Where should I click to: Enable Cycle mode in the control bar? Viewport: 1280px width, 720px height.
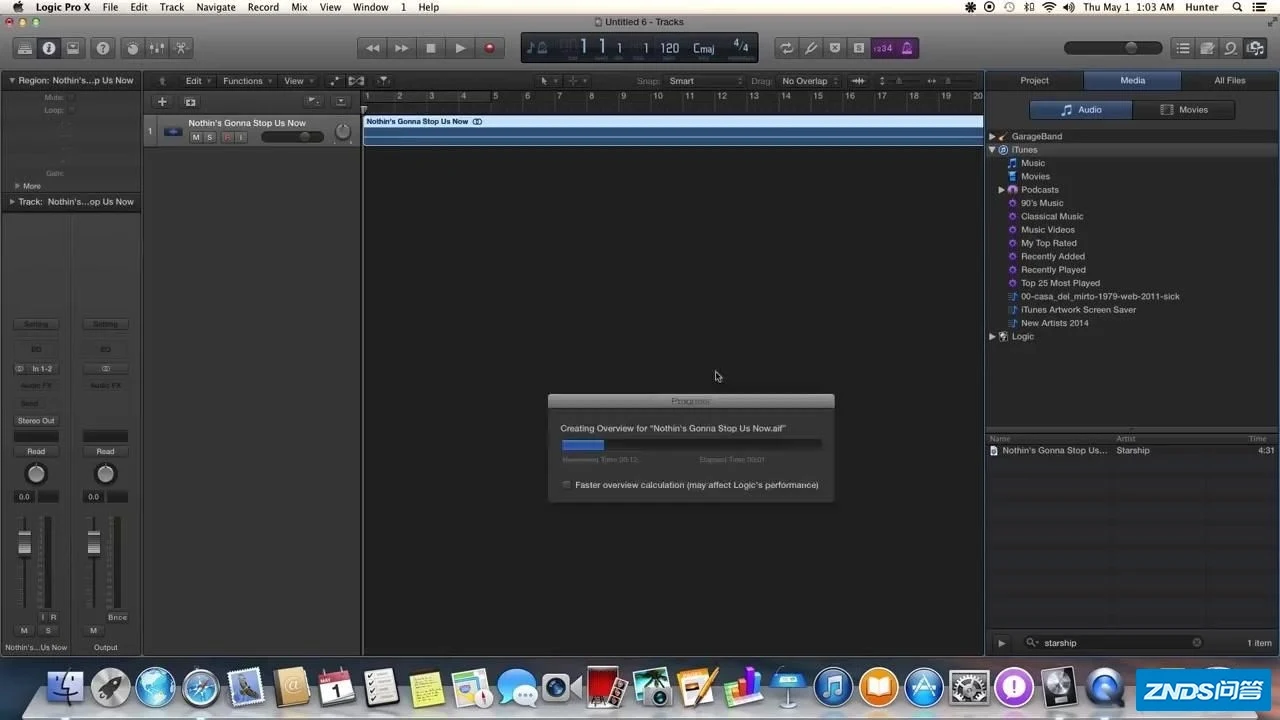(786, 48)
